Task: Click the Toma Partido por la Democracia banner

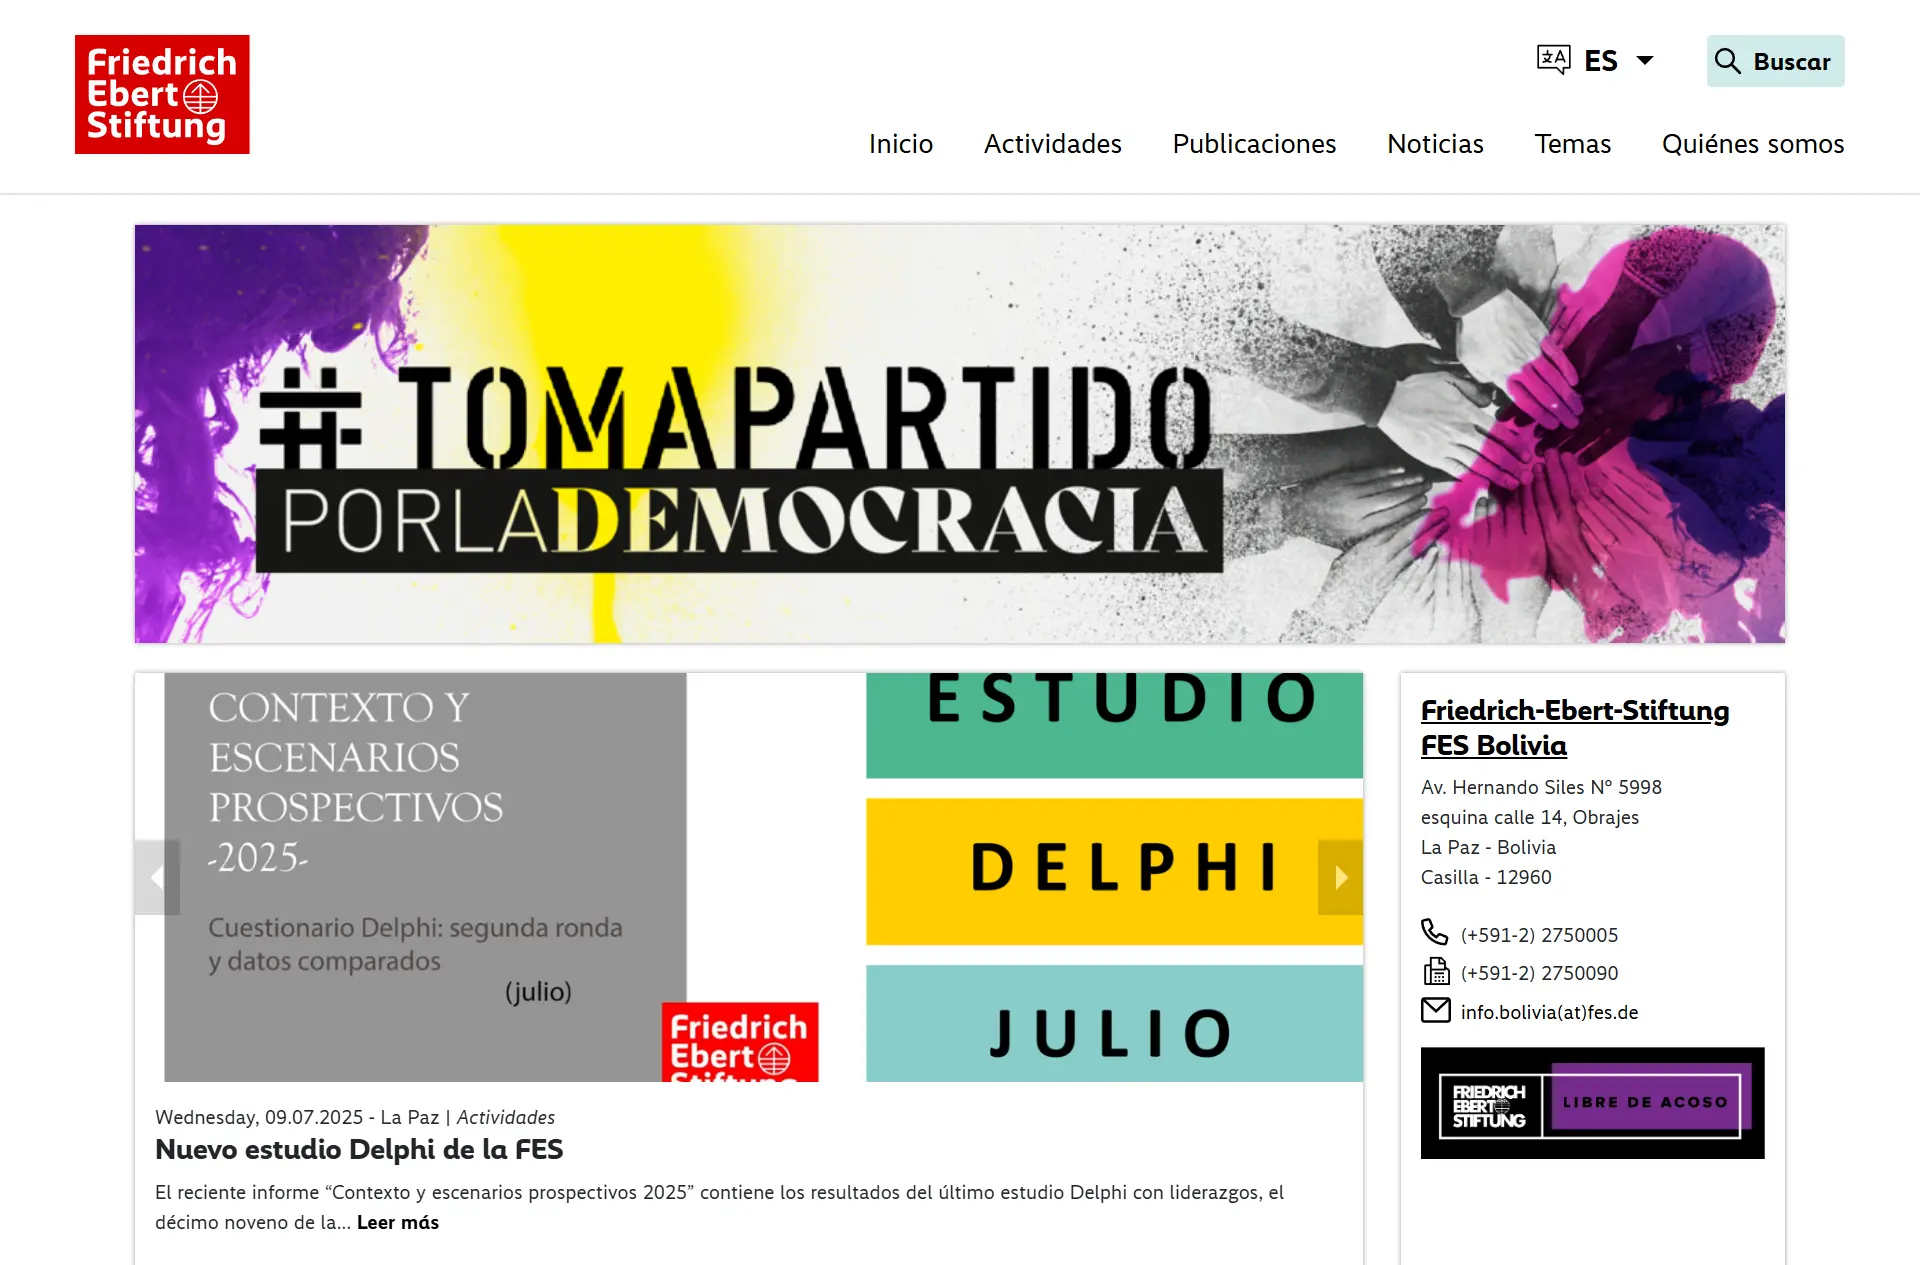Action: tap(959, 433)
